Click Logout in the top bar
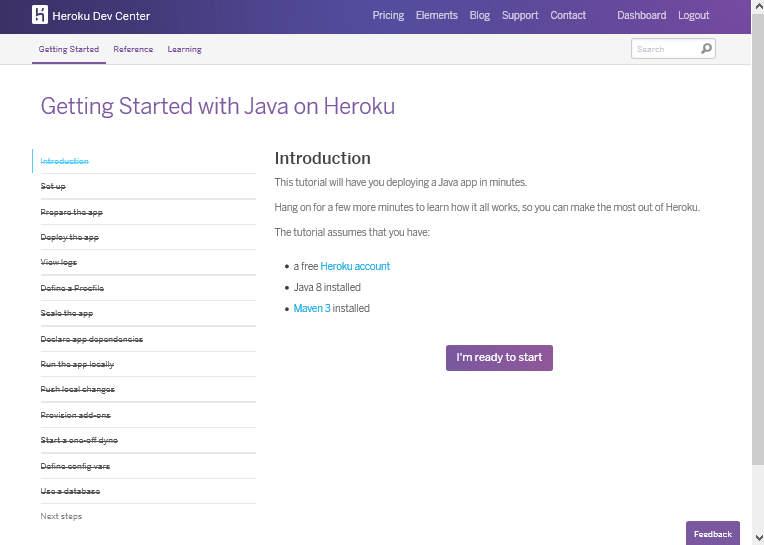This screenshot has height=545, width=764. [x=693, y=15]
